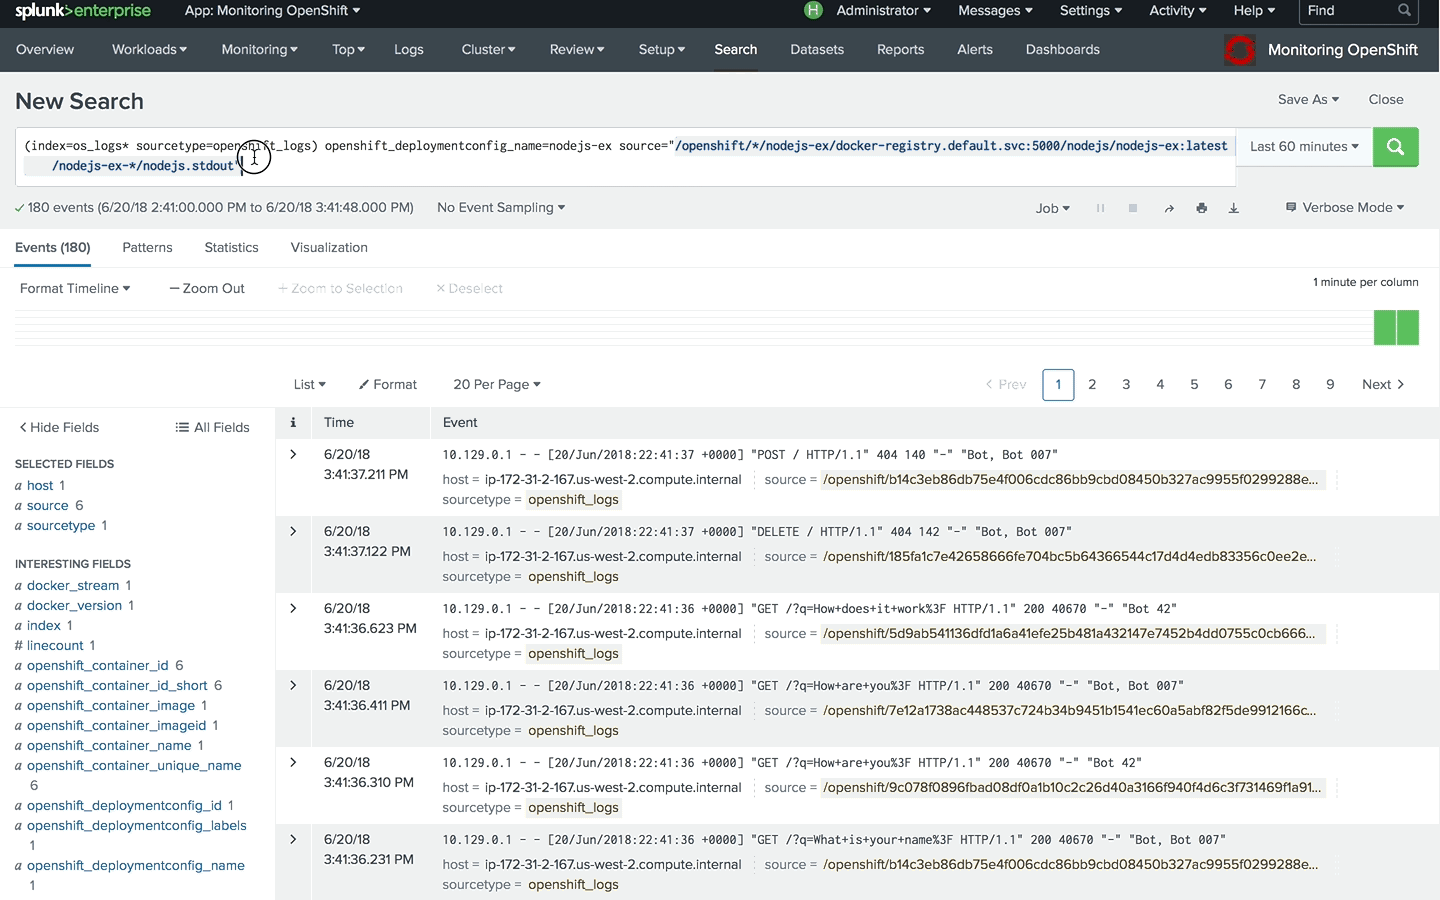Click the event info column icon
Image resolution: width=1440 pixels, height=900 pixels.
293,422
